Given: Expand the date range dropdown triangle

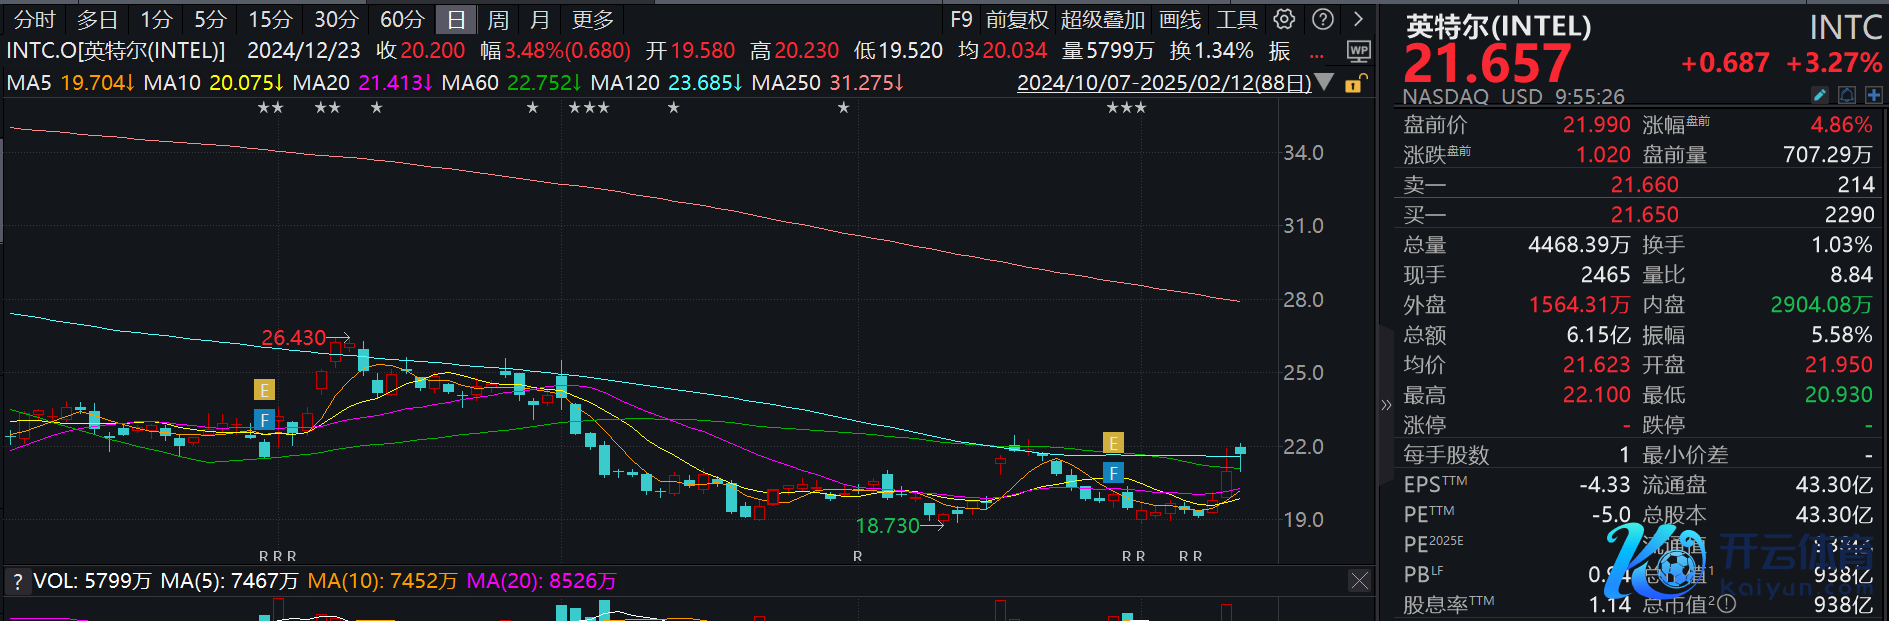Looking at the screenshot, I should point(1325,83).
